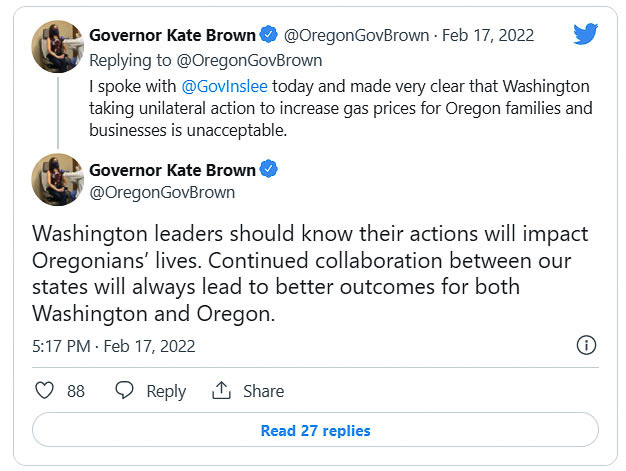Viewport: 626px width, 471px height.
Task: Click the Share label
Action: coord(263,391)
